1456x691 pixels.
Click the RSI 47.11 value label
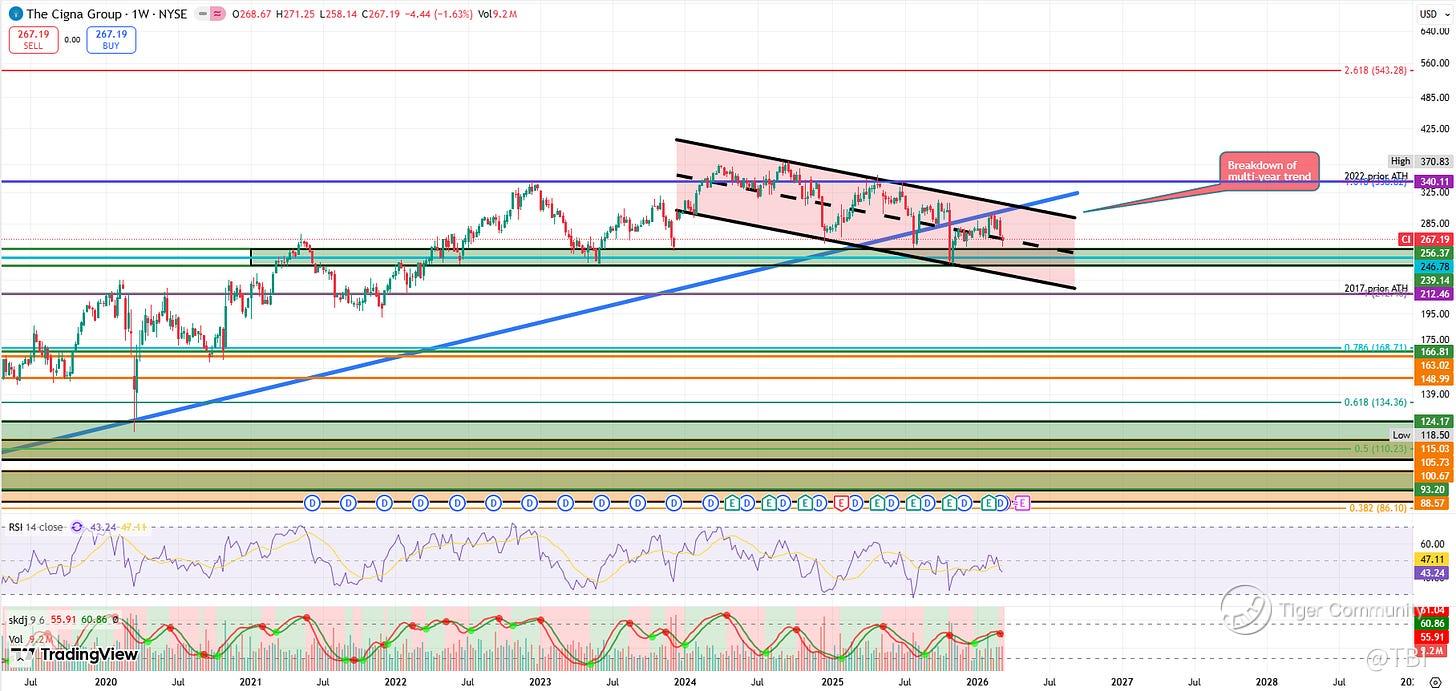tap(1431, 559)
